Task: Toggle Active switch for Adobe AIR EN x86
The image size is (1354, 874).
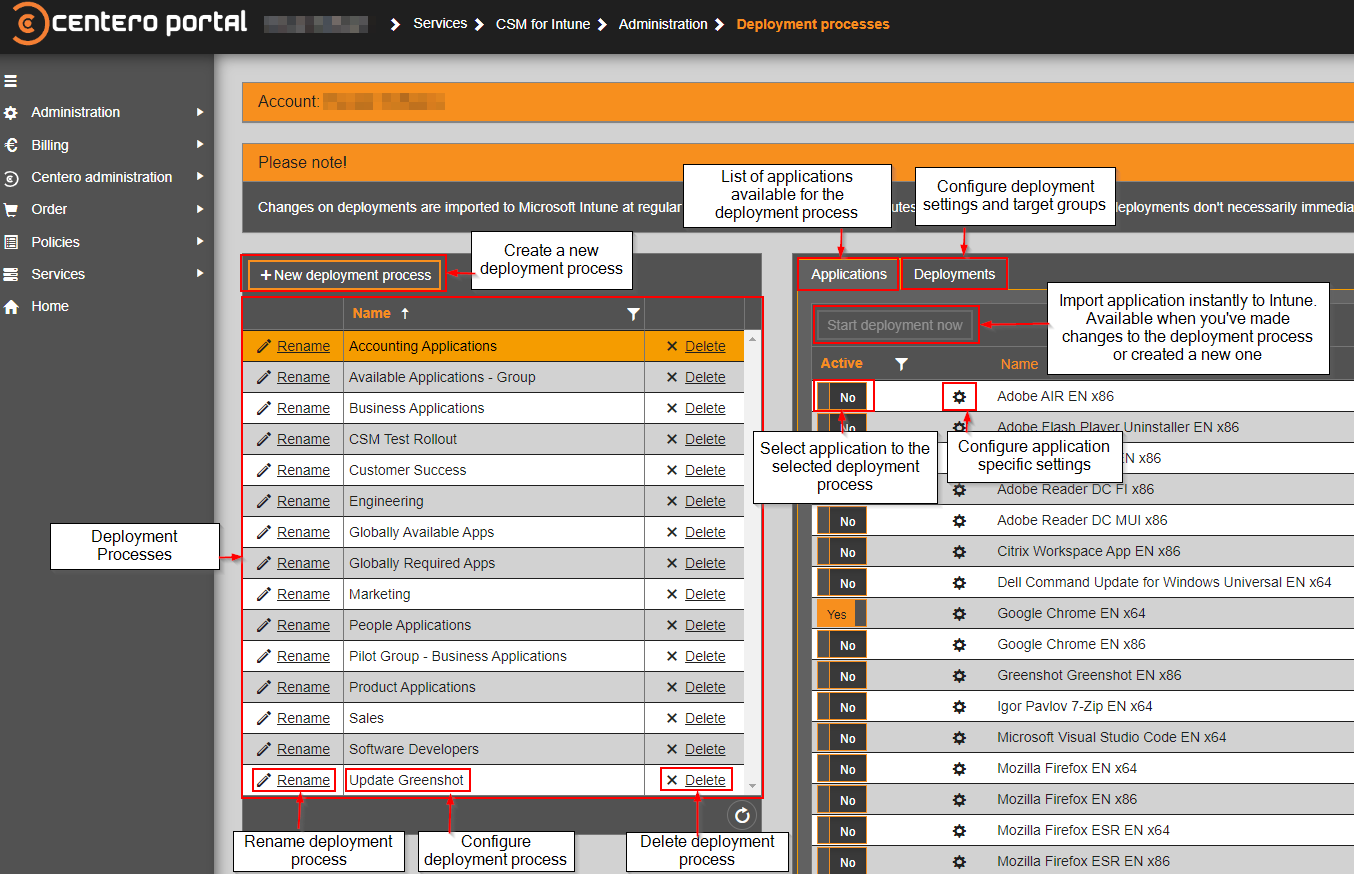Action: coord(842,397)
